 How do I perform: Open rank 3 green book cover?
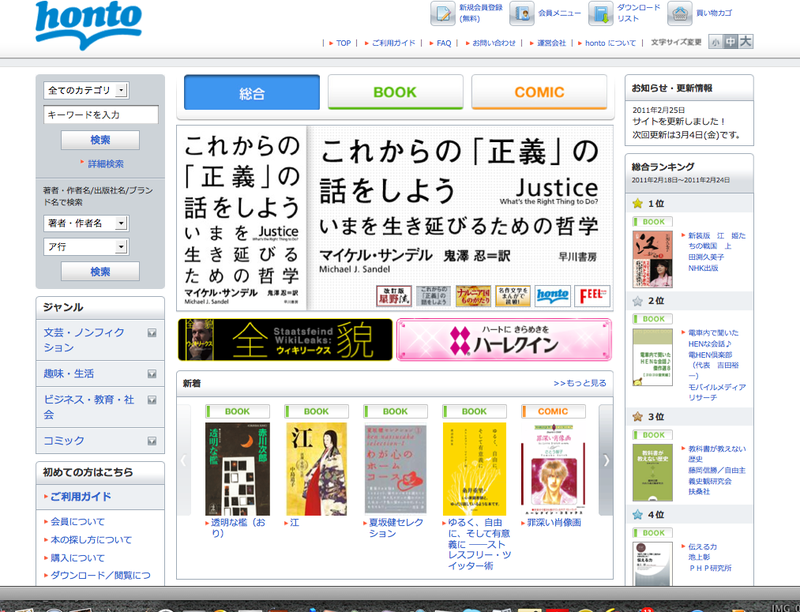click(653, 472)
